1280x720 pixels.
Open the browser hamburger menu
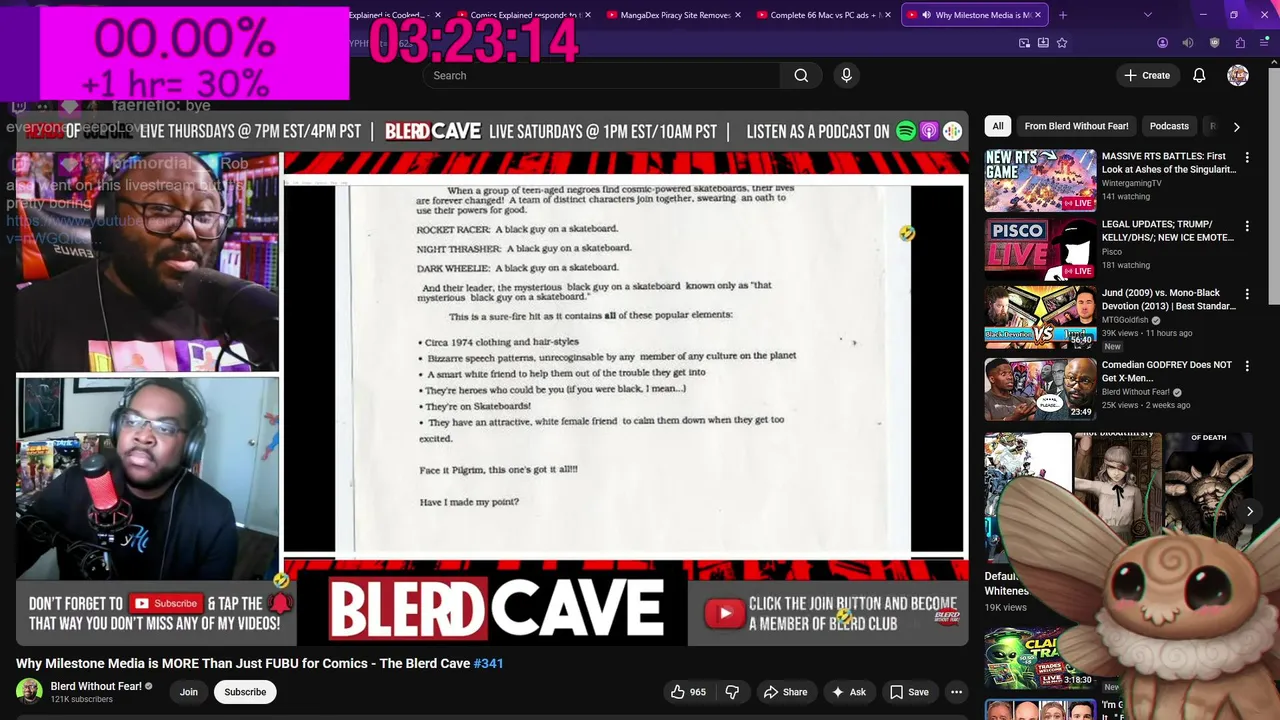pos(1264,43)
